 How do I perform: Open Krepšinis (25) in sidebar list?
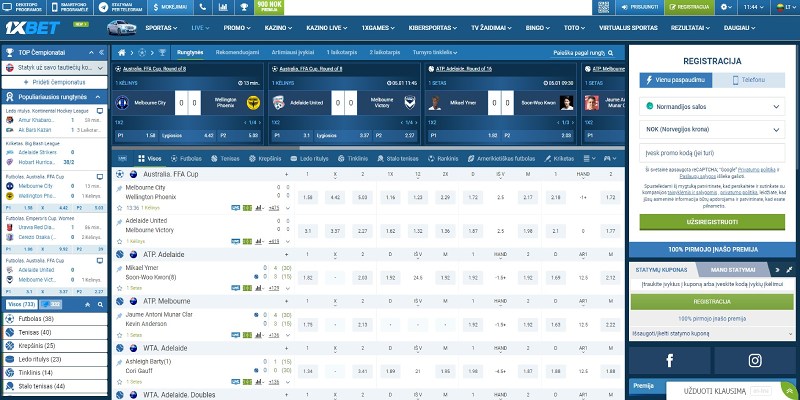(x=54, y=346)
